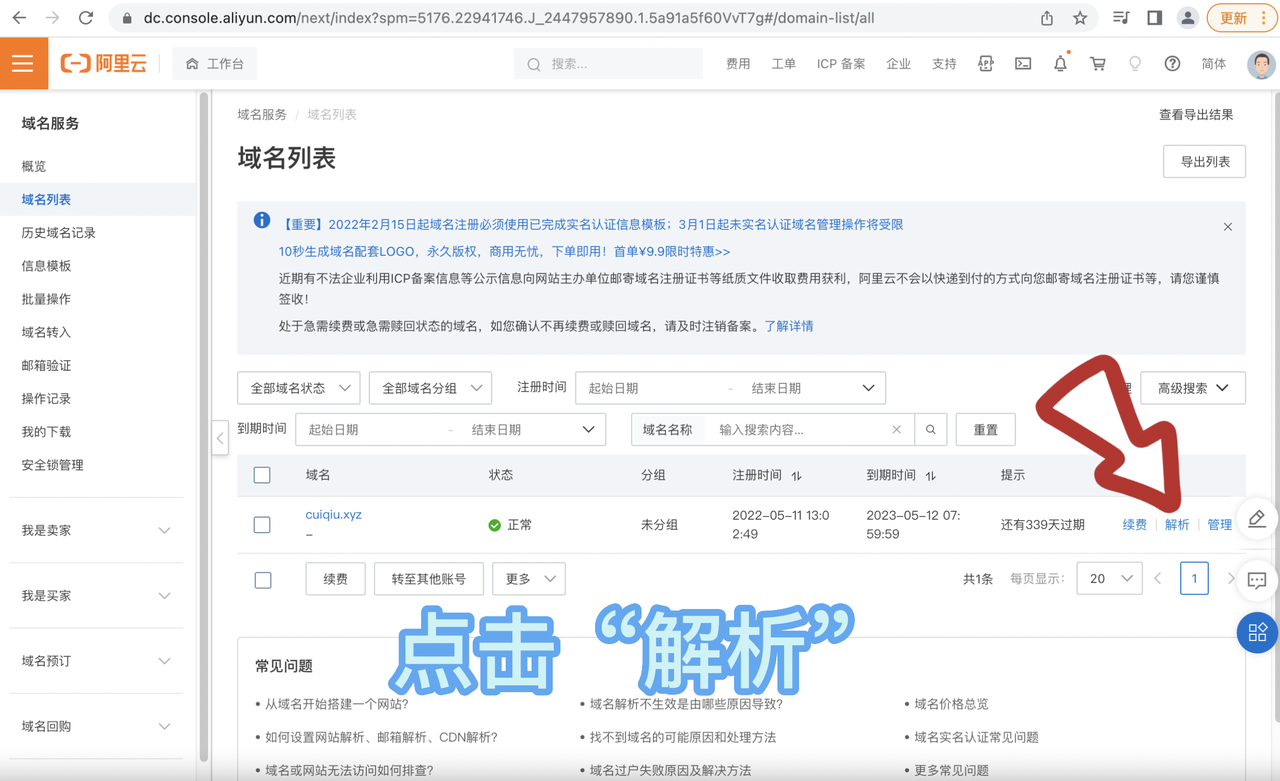Expand 域名回购 section
1280x781 pixels.
[x=96, y=726]
